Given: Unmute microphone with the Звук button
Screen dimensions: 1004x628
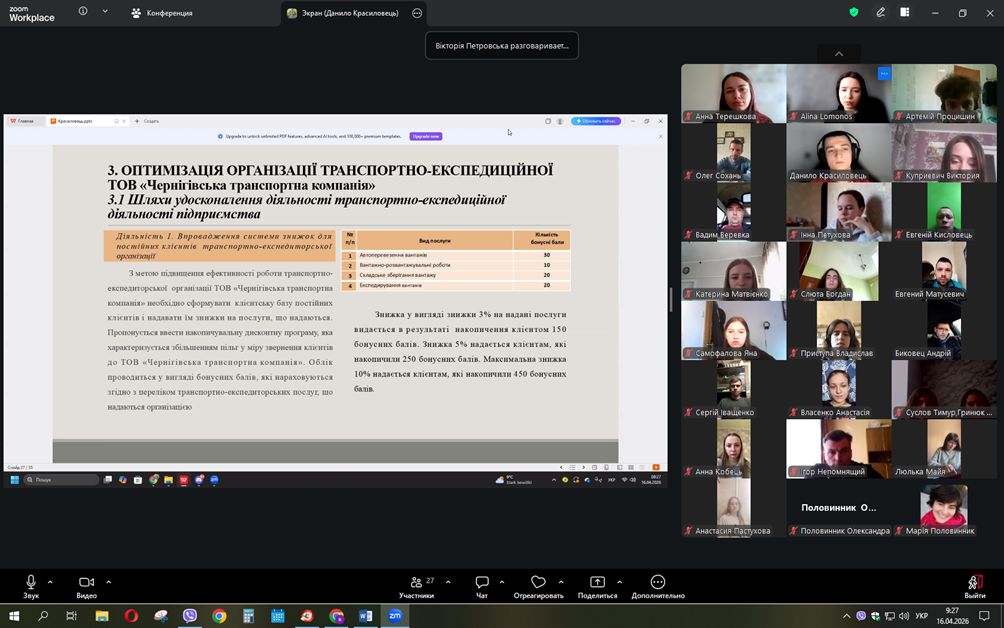Looking at the screenshot, I should point(31,583).
